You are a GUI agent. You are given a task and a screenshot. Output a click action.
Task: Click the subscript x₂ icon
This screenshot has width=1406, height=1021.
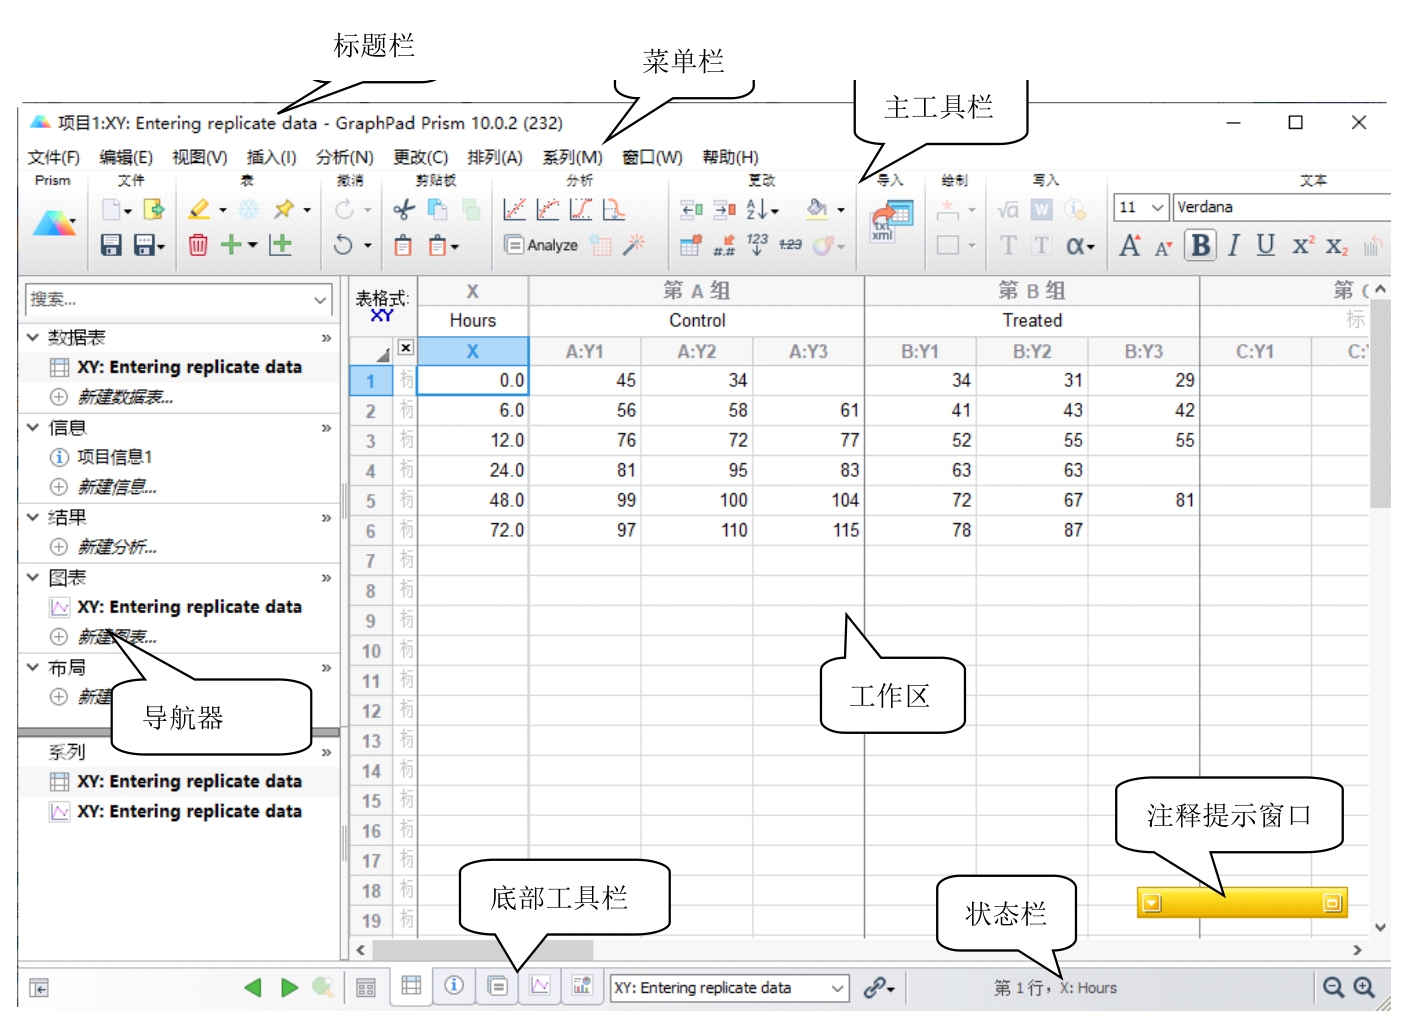tap(1337, 245)
